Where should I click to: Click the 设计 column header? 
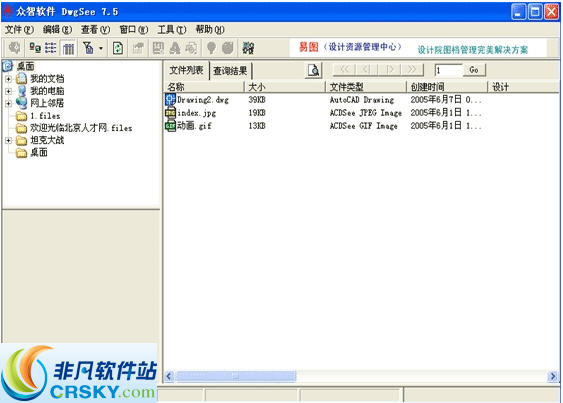coord(524,87)
